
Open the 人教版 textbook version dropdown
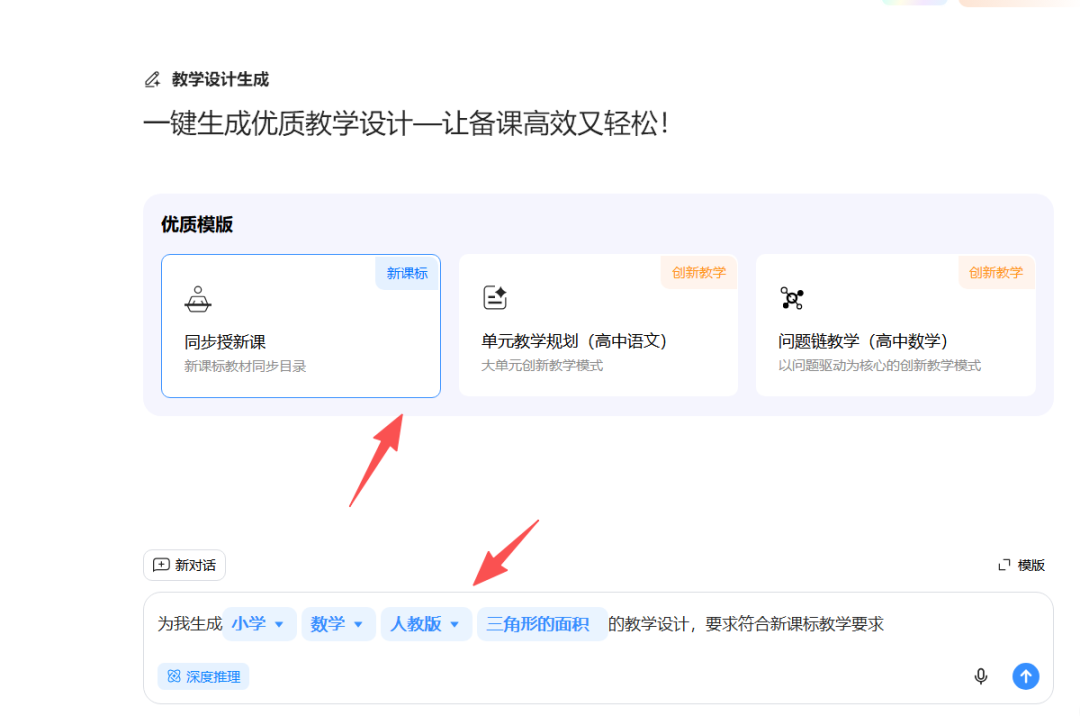[x=426, y=623]
